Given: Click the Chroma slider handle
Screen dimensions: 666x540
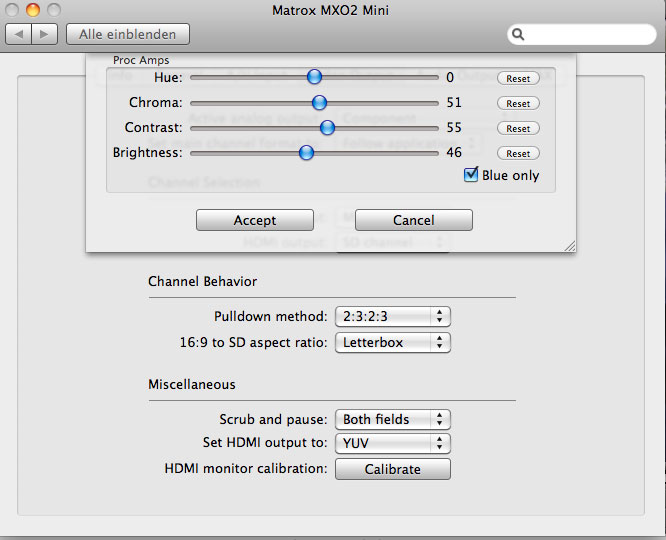Looking at the screenshot, I should tap(319, 102).
